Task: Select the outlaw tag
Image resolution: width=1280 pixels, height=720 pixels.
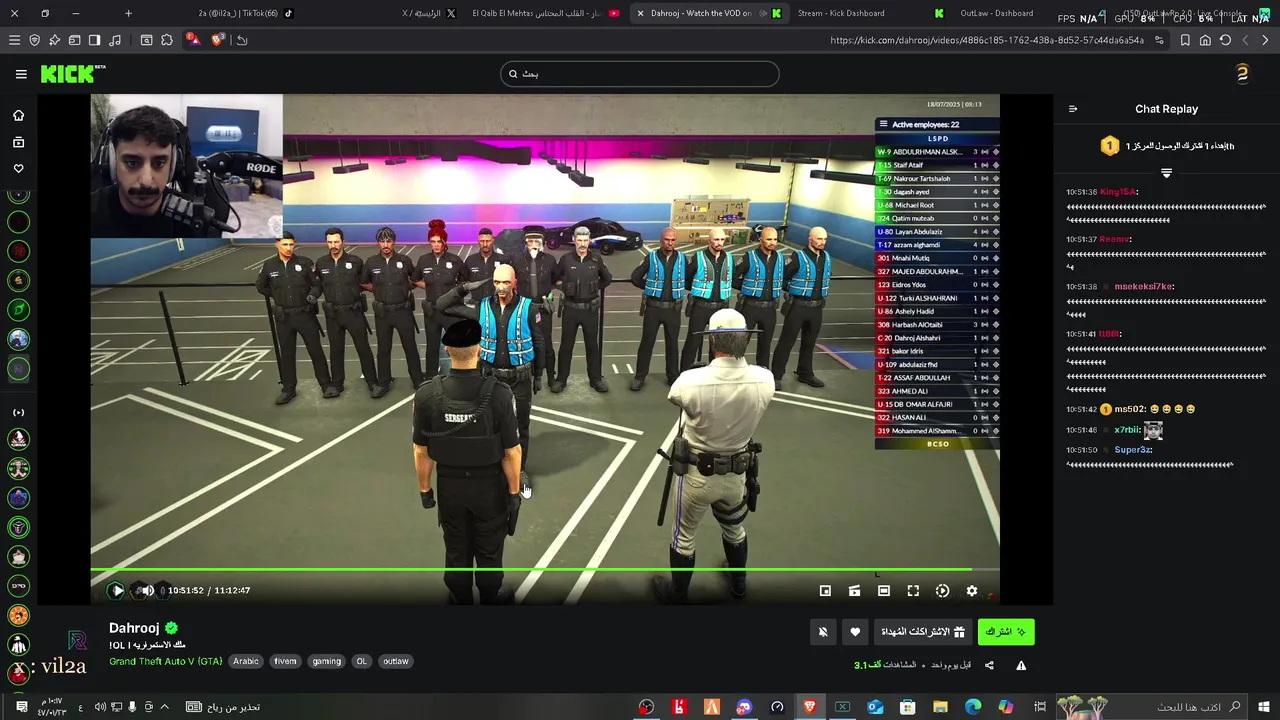Action: click(395, 661)
